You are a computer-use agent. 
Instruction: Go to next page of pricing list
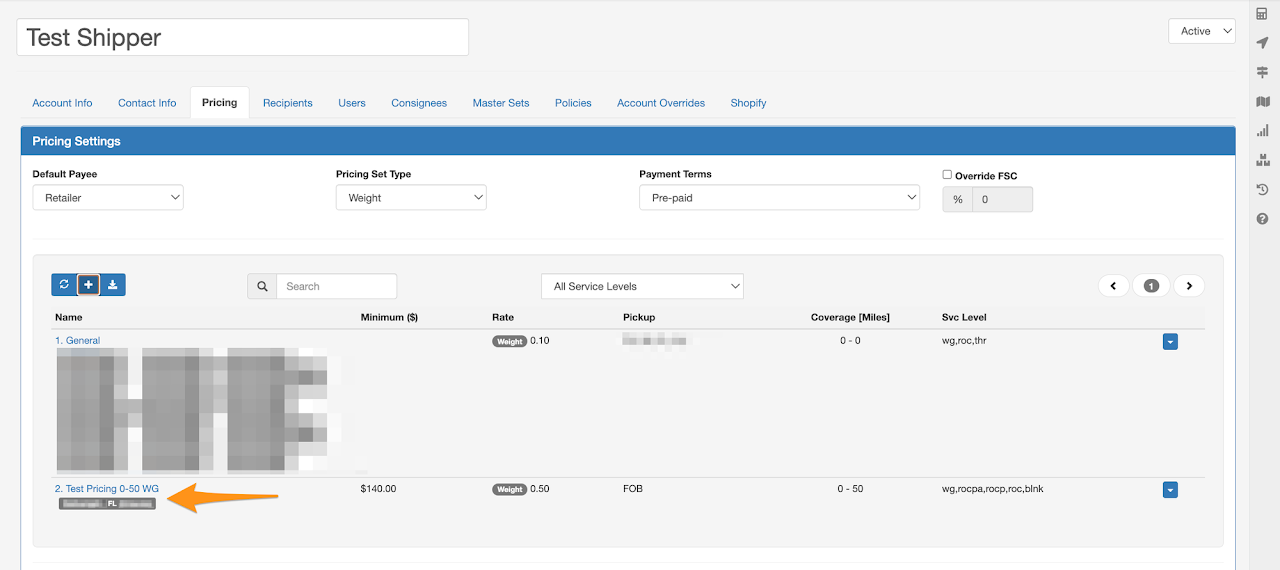[1189, 286]
